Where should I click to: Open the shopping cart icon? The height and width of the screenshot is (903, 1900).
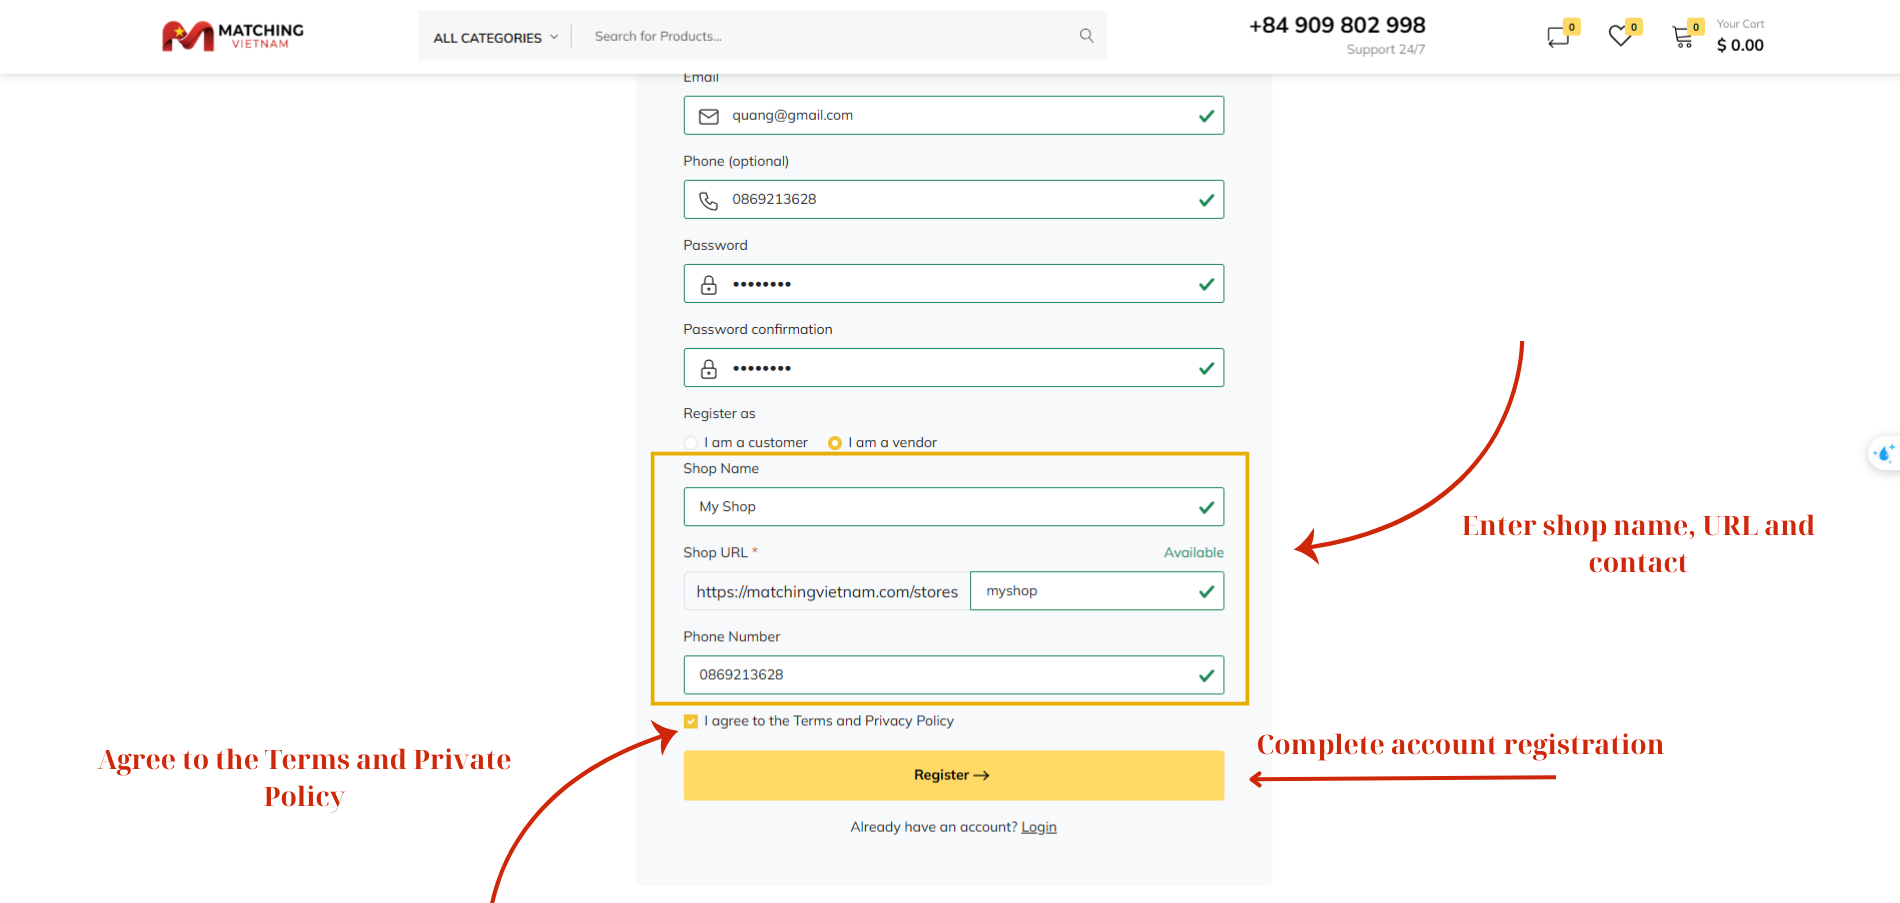1683,38
